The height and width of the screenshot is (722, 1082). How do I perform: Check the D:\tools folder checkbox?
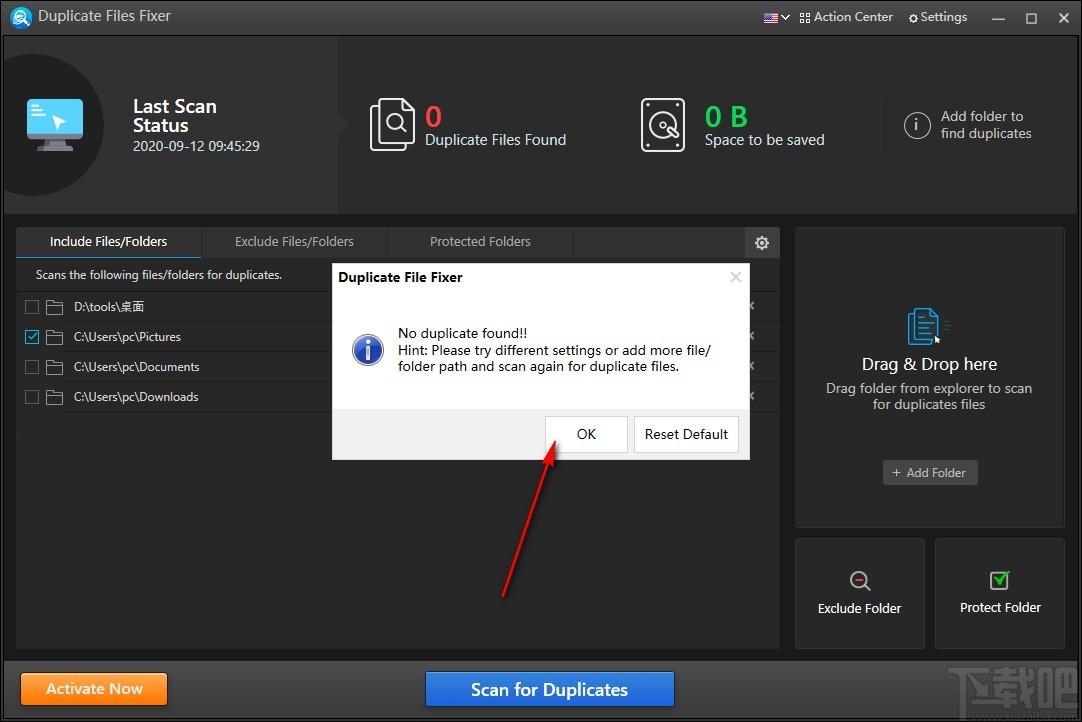click(32, 306)
